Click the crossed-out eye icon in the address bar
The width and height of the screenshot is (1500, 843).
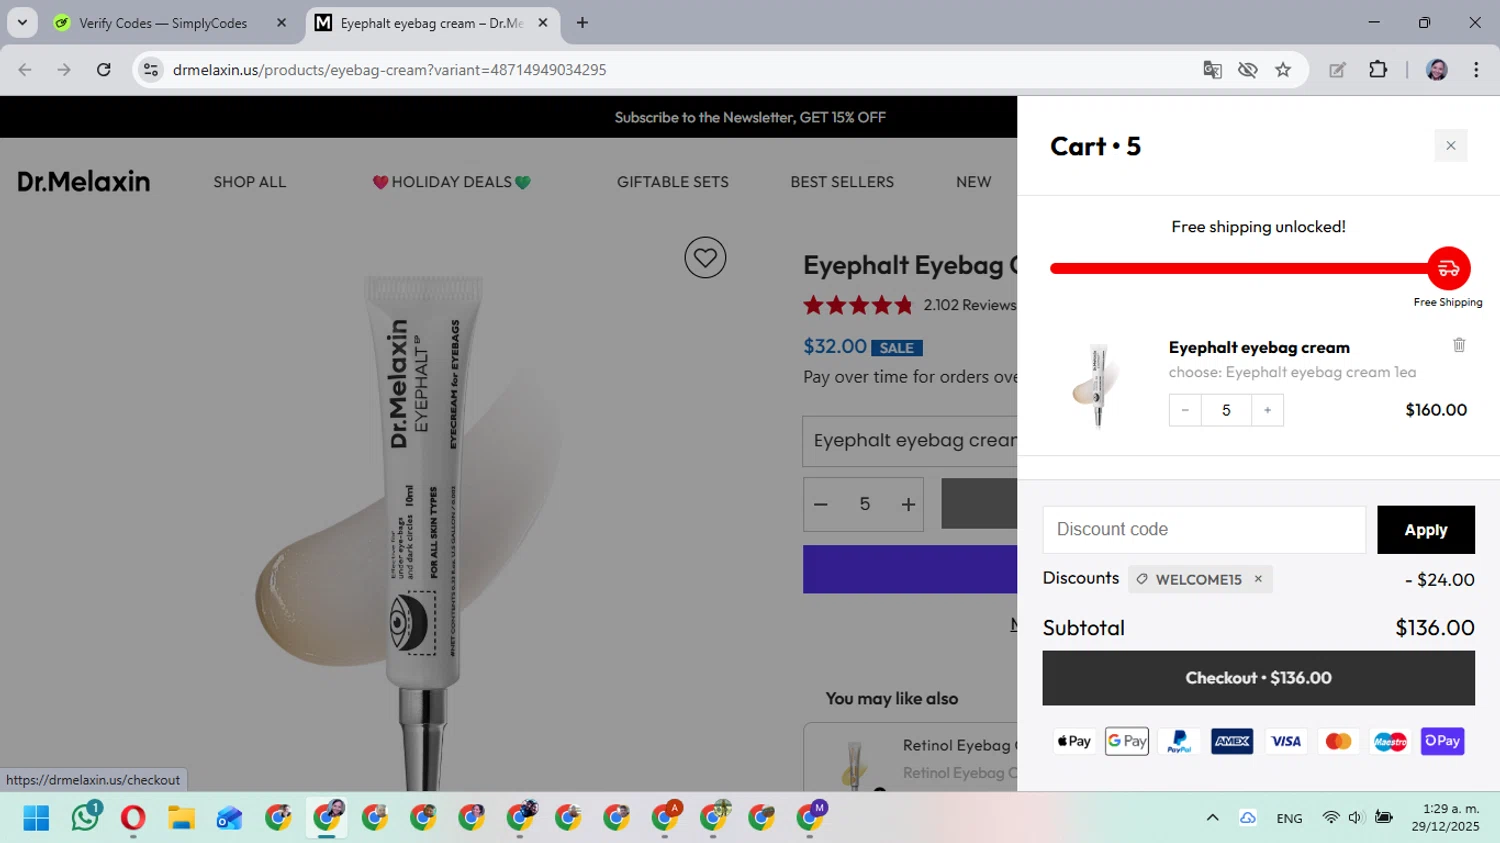click(1247, 70)
